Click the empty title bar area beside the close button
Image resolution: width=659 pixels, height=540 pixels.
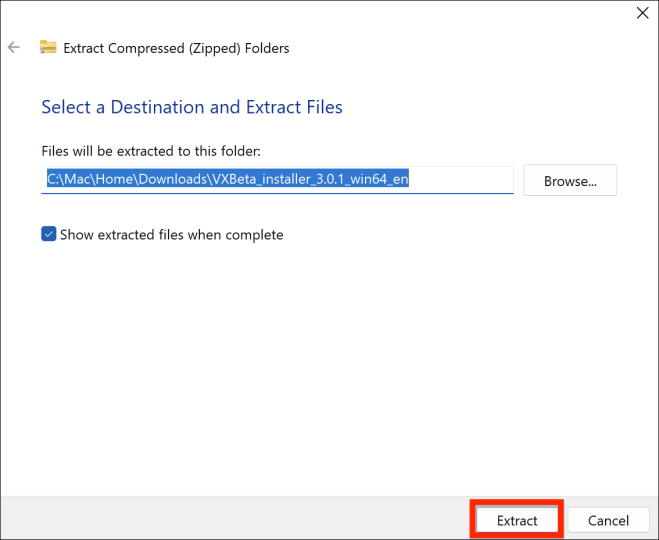400,14
